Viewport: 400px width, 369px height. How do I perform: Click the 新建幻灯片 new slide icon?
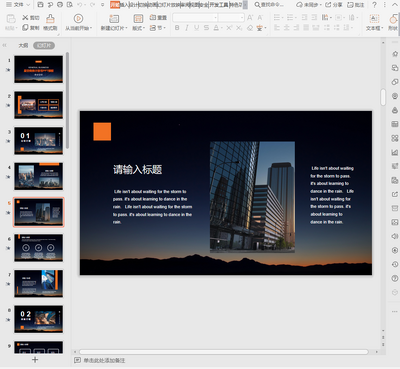(x=114, y=19)
